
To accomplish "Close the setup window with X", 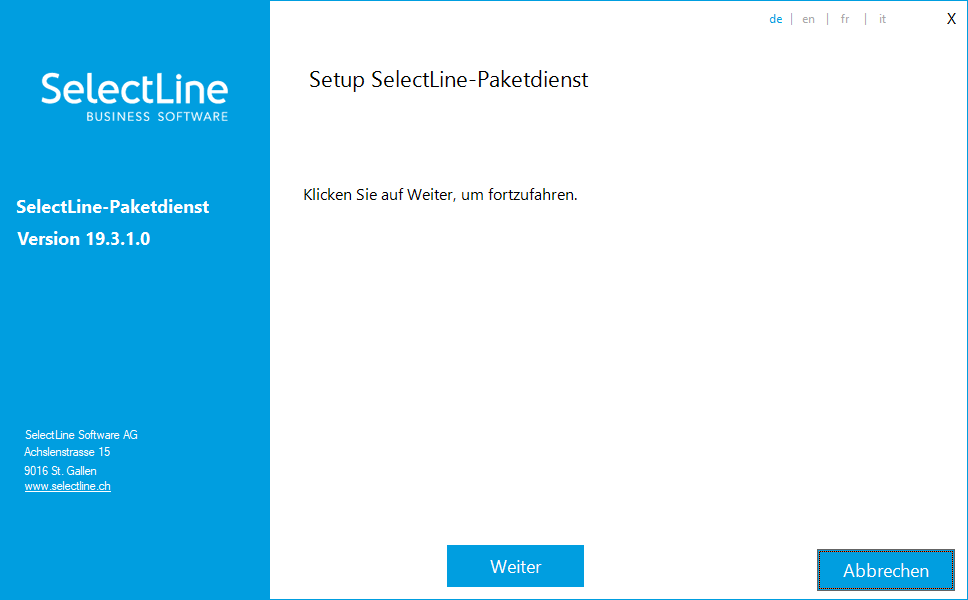I will pos(951,19).
